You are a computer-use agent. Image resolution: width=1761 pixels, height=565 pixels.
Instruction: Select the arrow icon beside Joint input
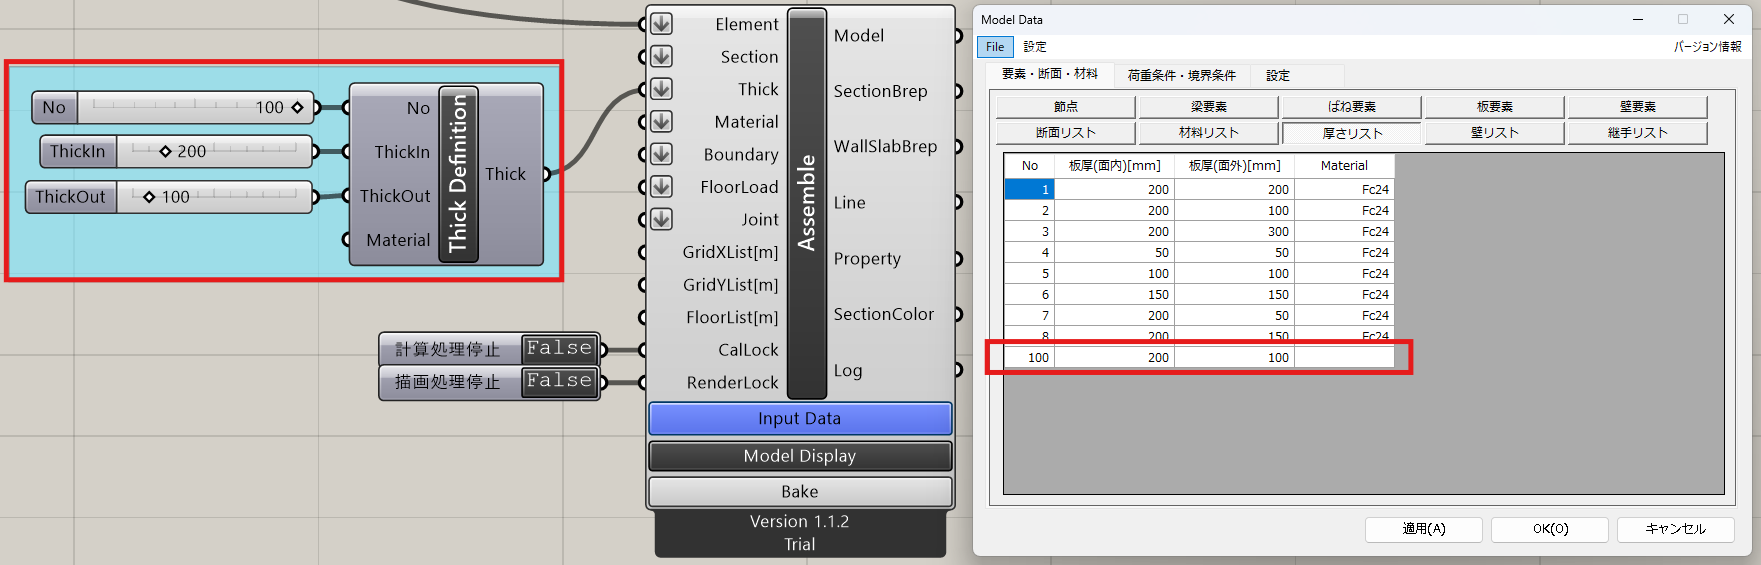[x=661, y=219]
